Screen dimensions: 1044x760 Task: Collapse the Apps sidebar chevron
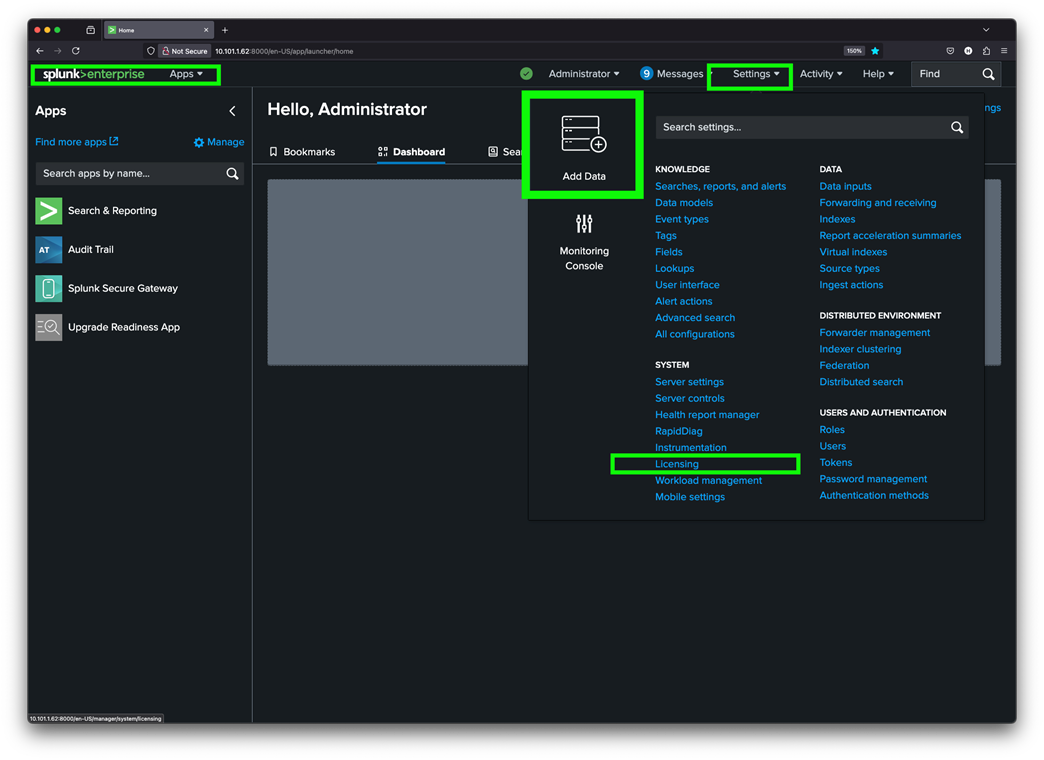coord(232,111)
